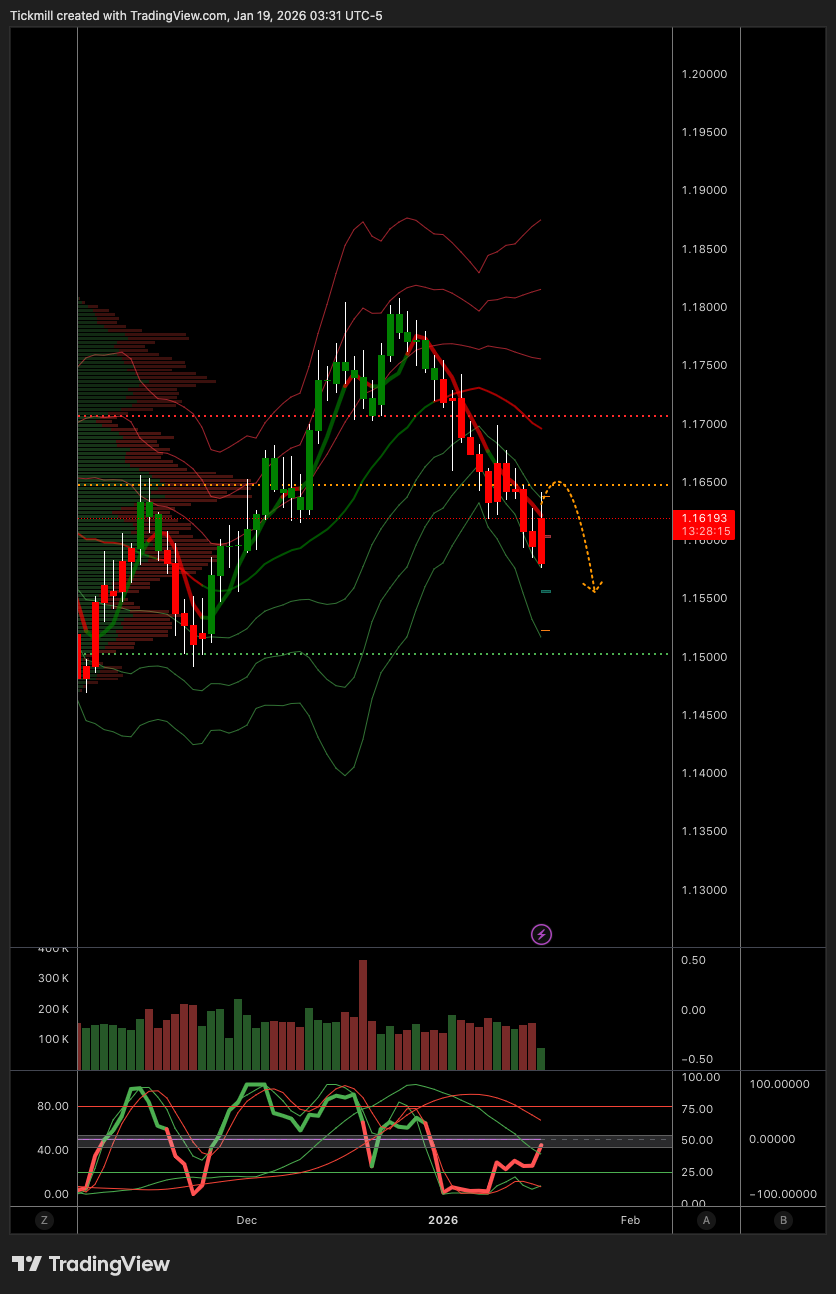Toggle the circled A scale button
This screenshot has height=1294, width=836.
[706, 1220]
